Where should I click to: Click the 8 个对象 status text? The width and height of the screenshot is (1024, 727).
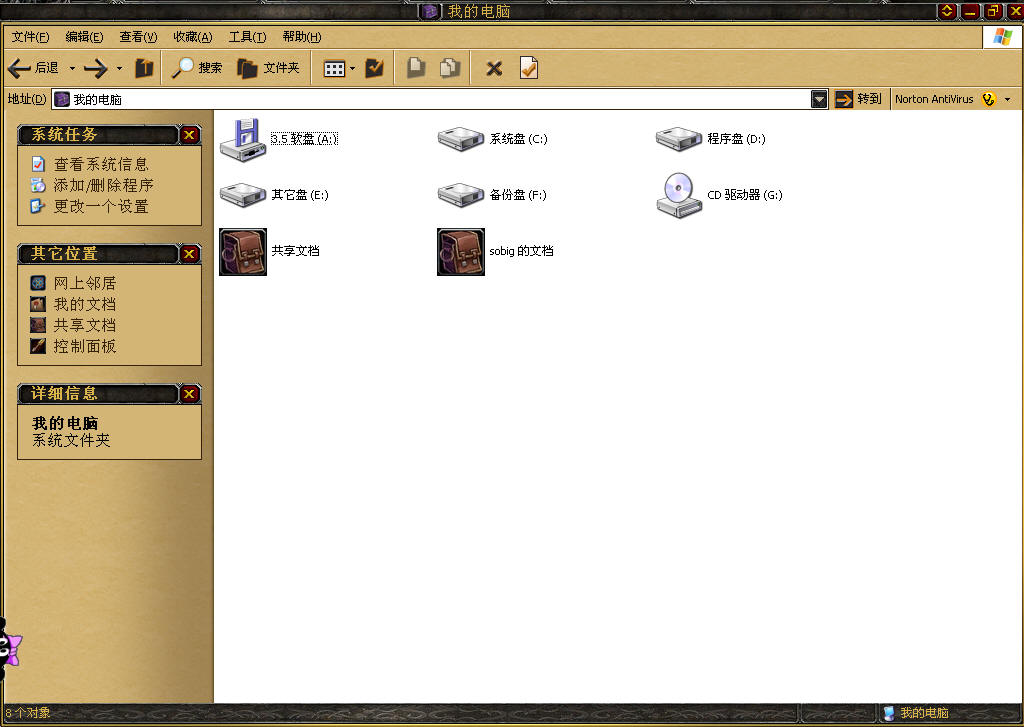coord(27,713)
